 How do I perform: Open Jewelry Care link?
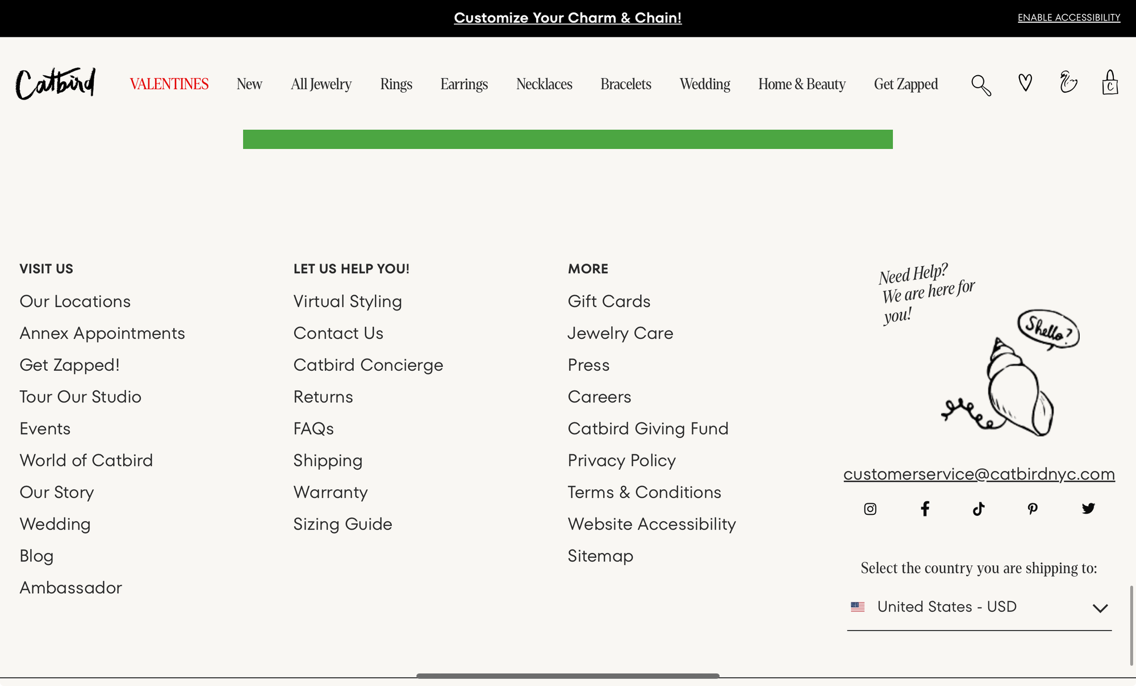click(x=620, y=333)
